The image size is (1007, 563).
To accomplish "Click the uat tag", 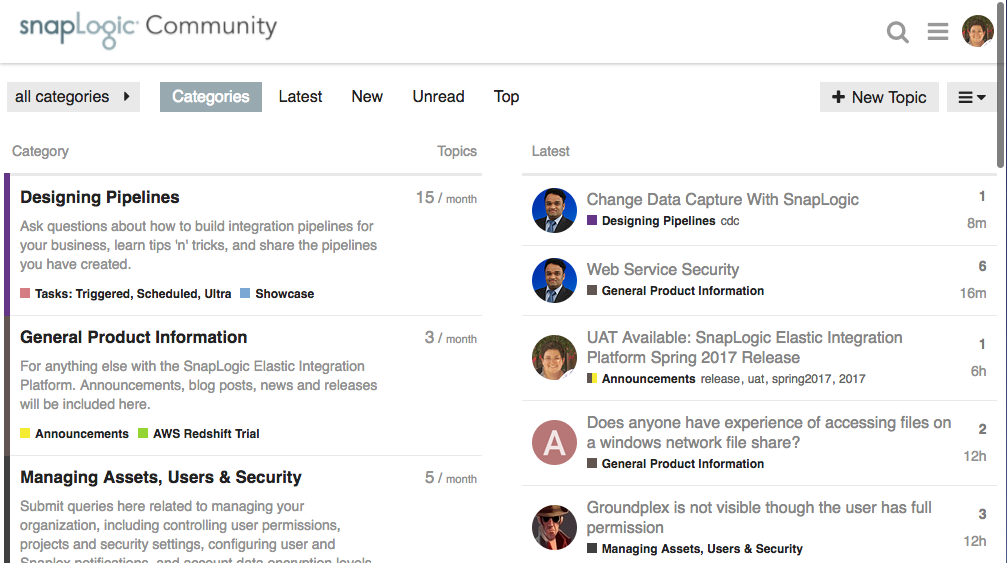I will 756,379.
